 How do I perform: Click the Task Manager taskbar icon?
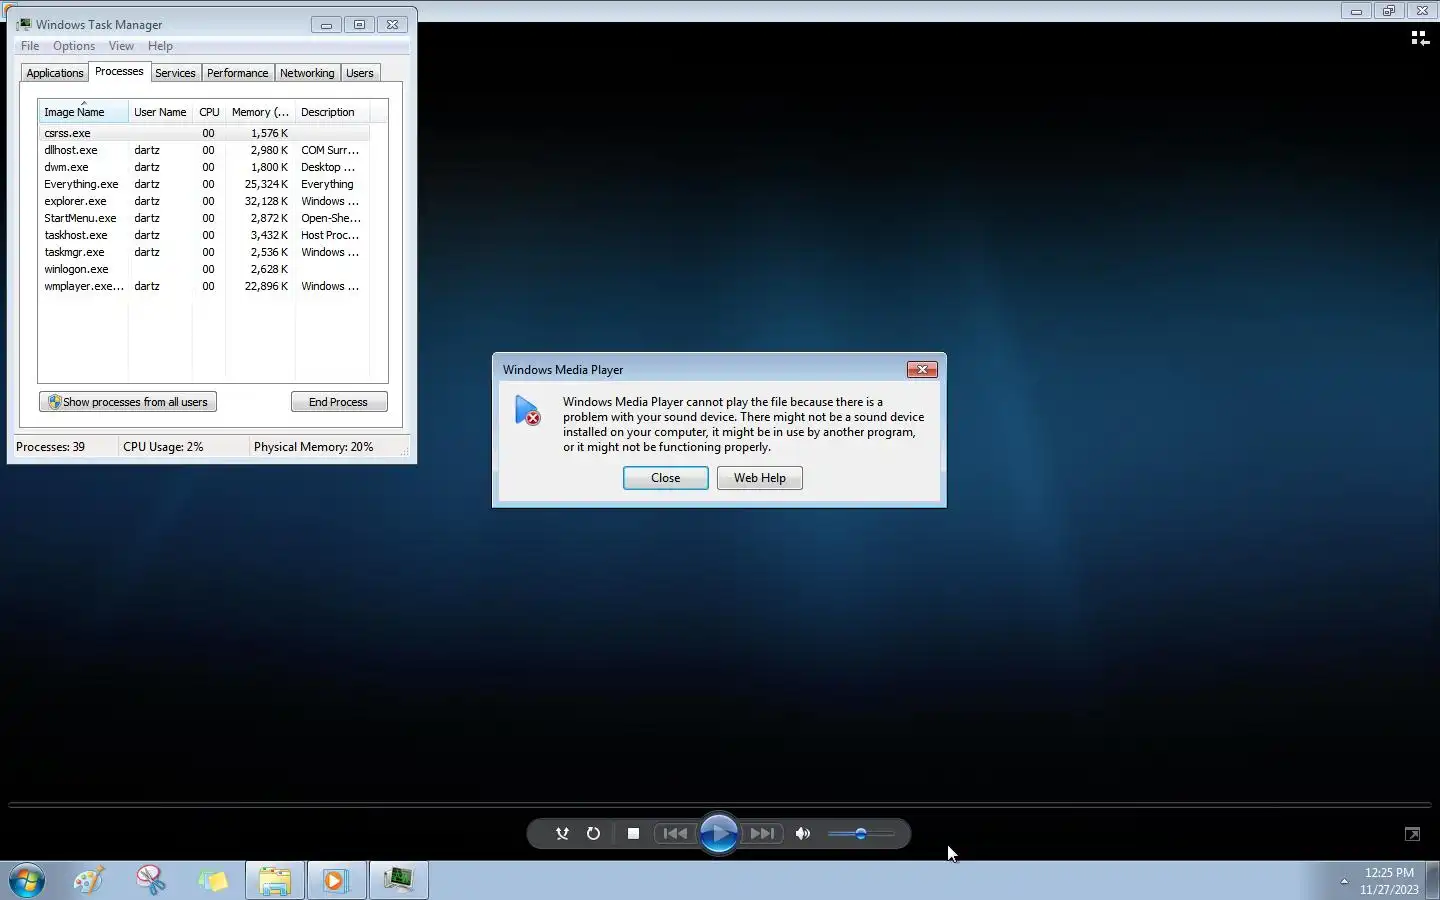coord(398,880)
